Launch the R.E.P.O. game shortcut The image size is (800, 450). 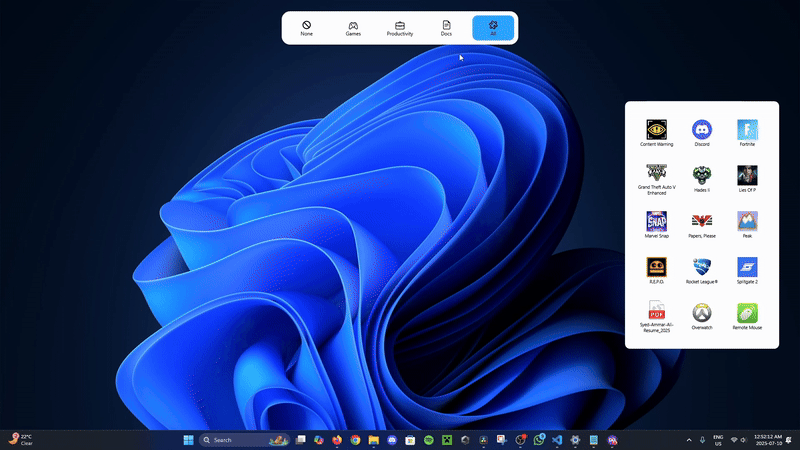(656, 268)
